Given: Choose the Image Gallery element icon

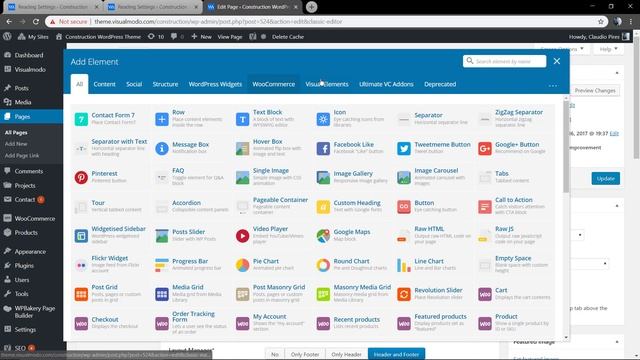Looking at the screenshot, I should tap(323, 178).
